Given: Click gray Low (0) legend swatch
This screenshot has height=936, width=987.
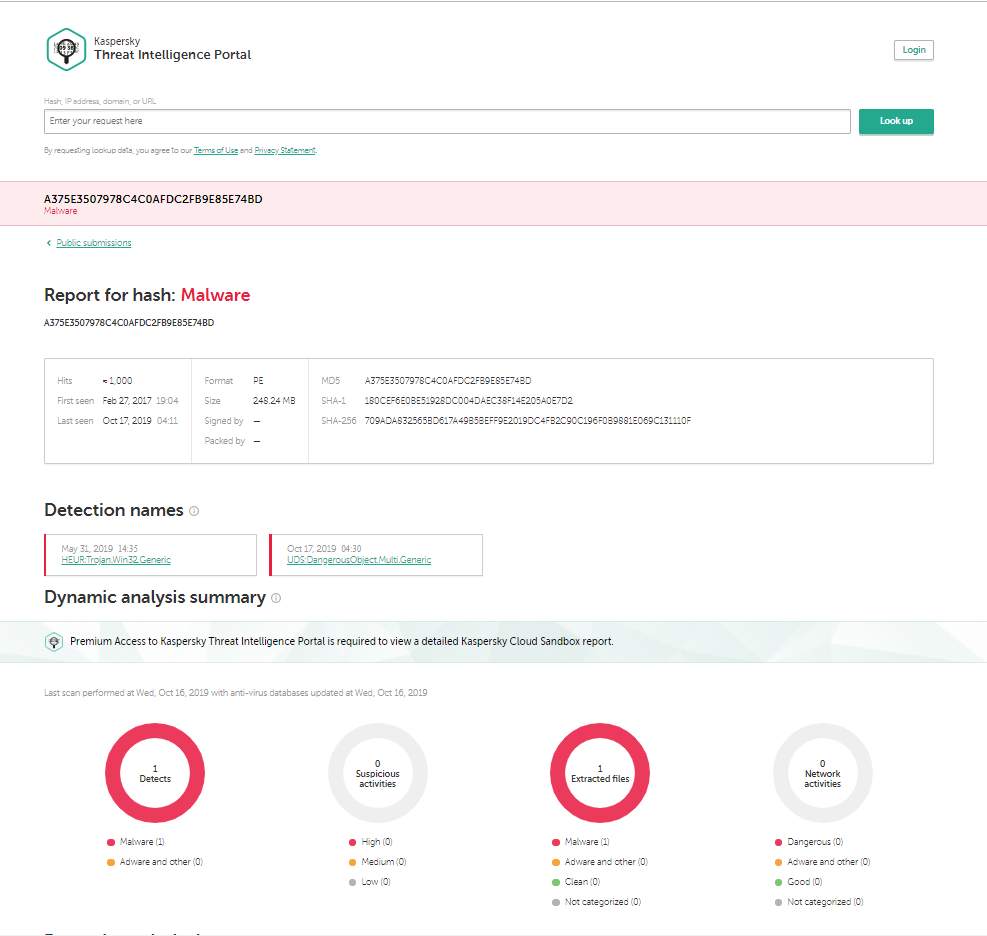Looking at the screenshot, I should [x=352, y=882].
